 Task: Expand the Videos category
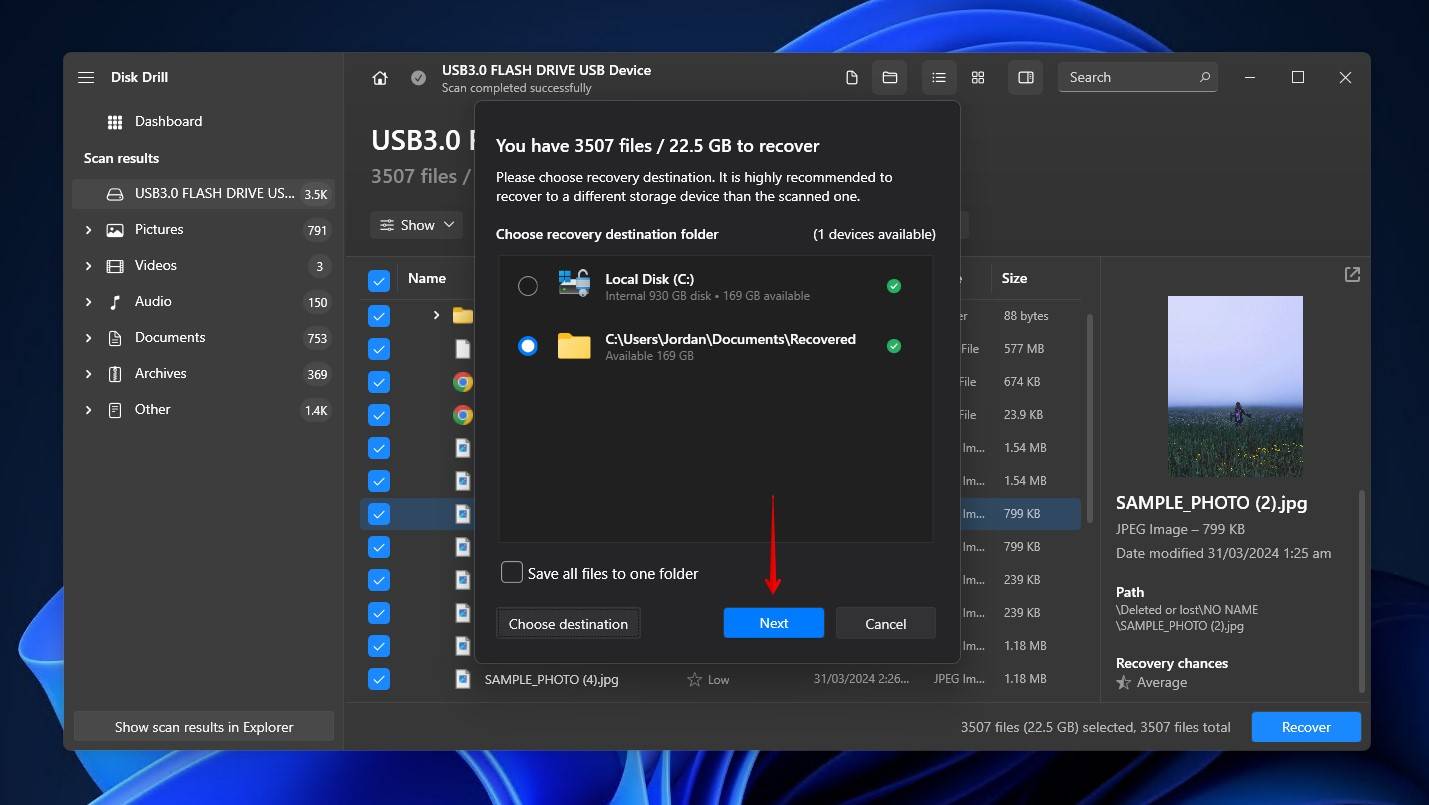[88, 266]
